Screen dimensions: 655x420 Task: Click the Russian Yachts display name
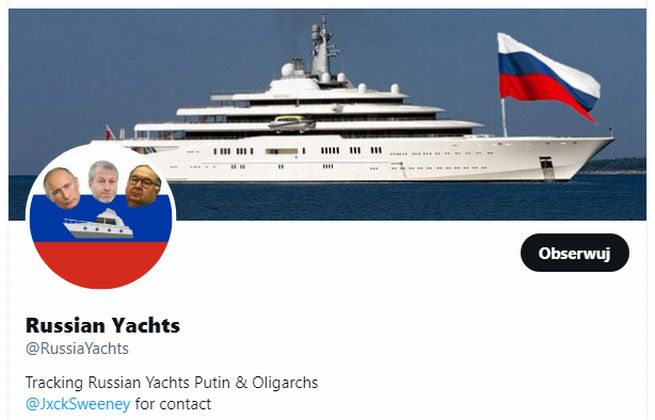click(103, 326)
